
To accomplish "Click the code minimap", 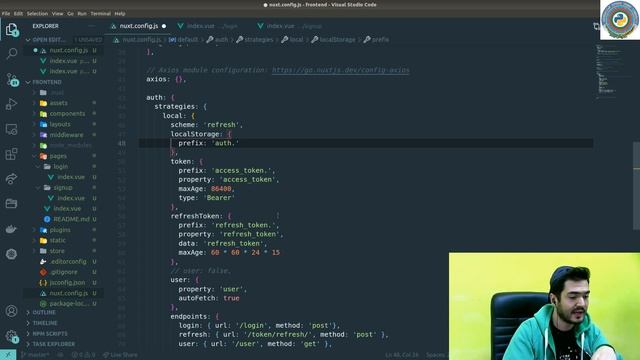I will pos(611,71).
